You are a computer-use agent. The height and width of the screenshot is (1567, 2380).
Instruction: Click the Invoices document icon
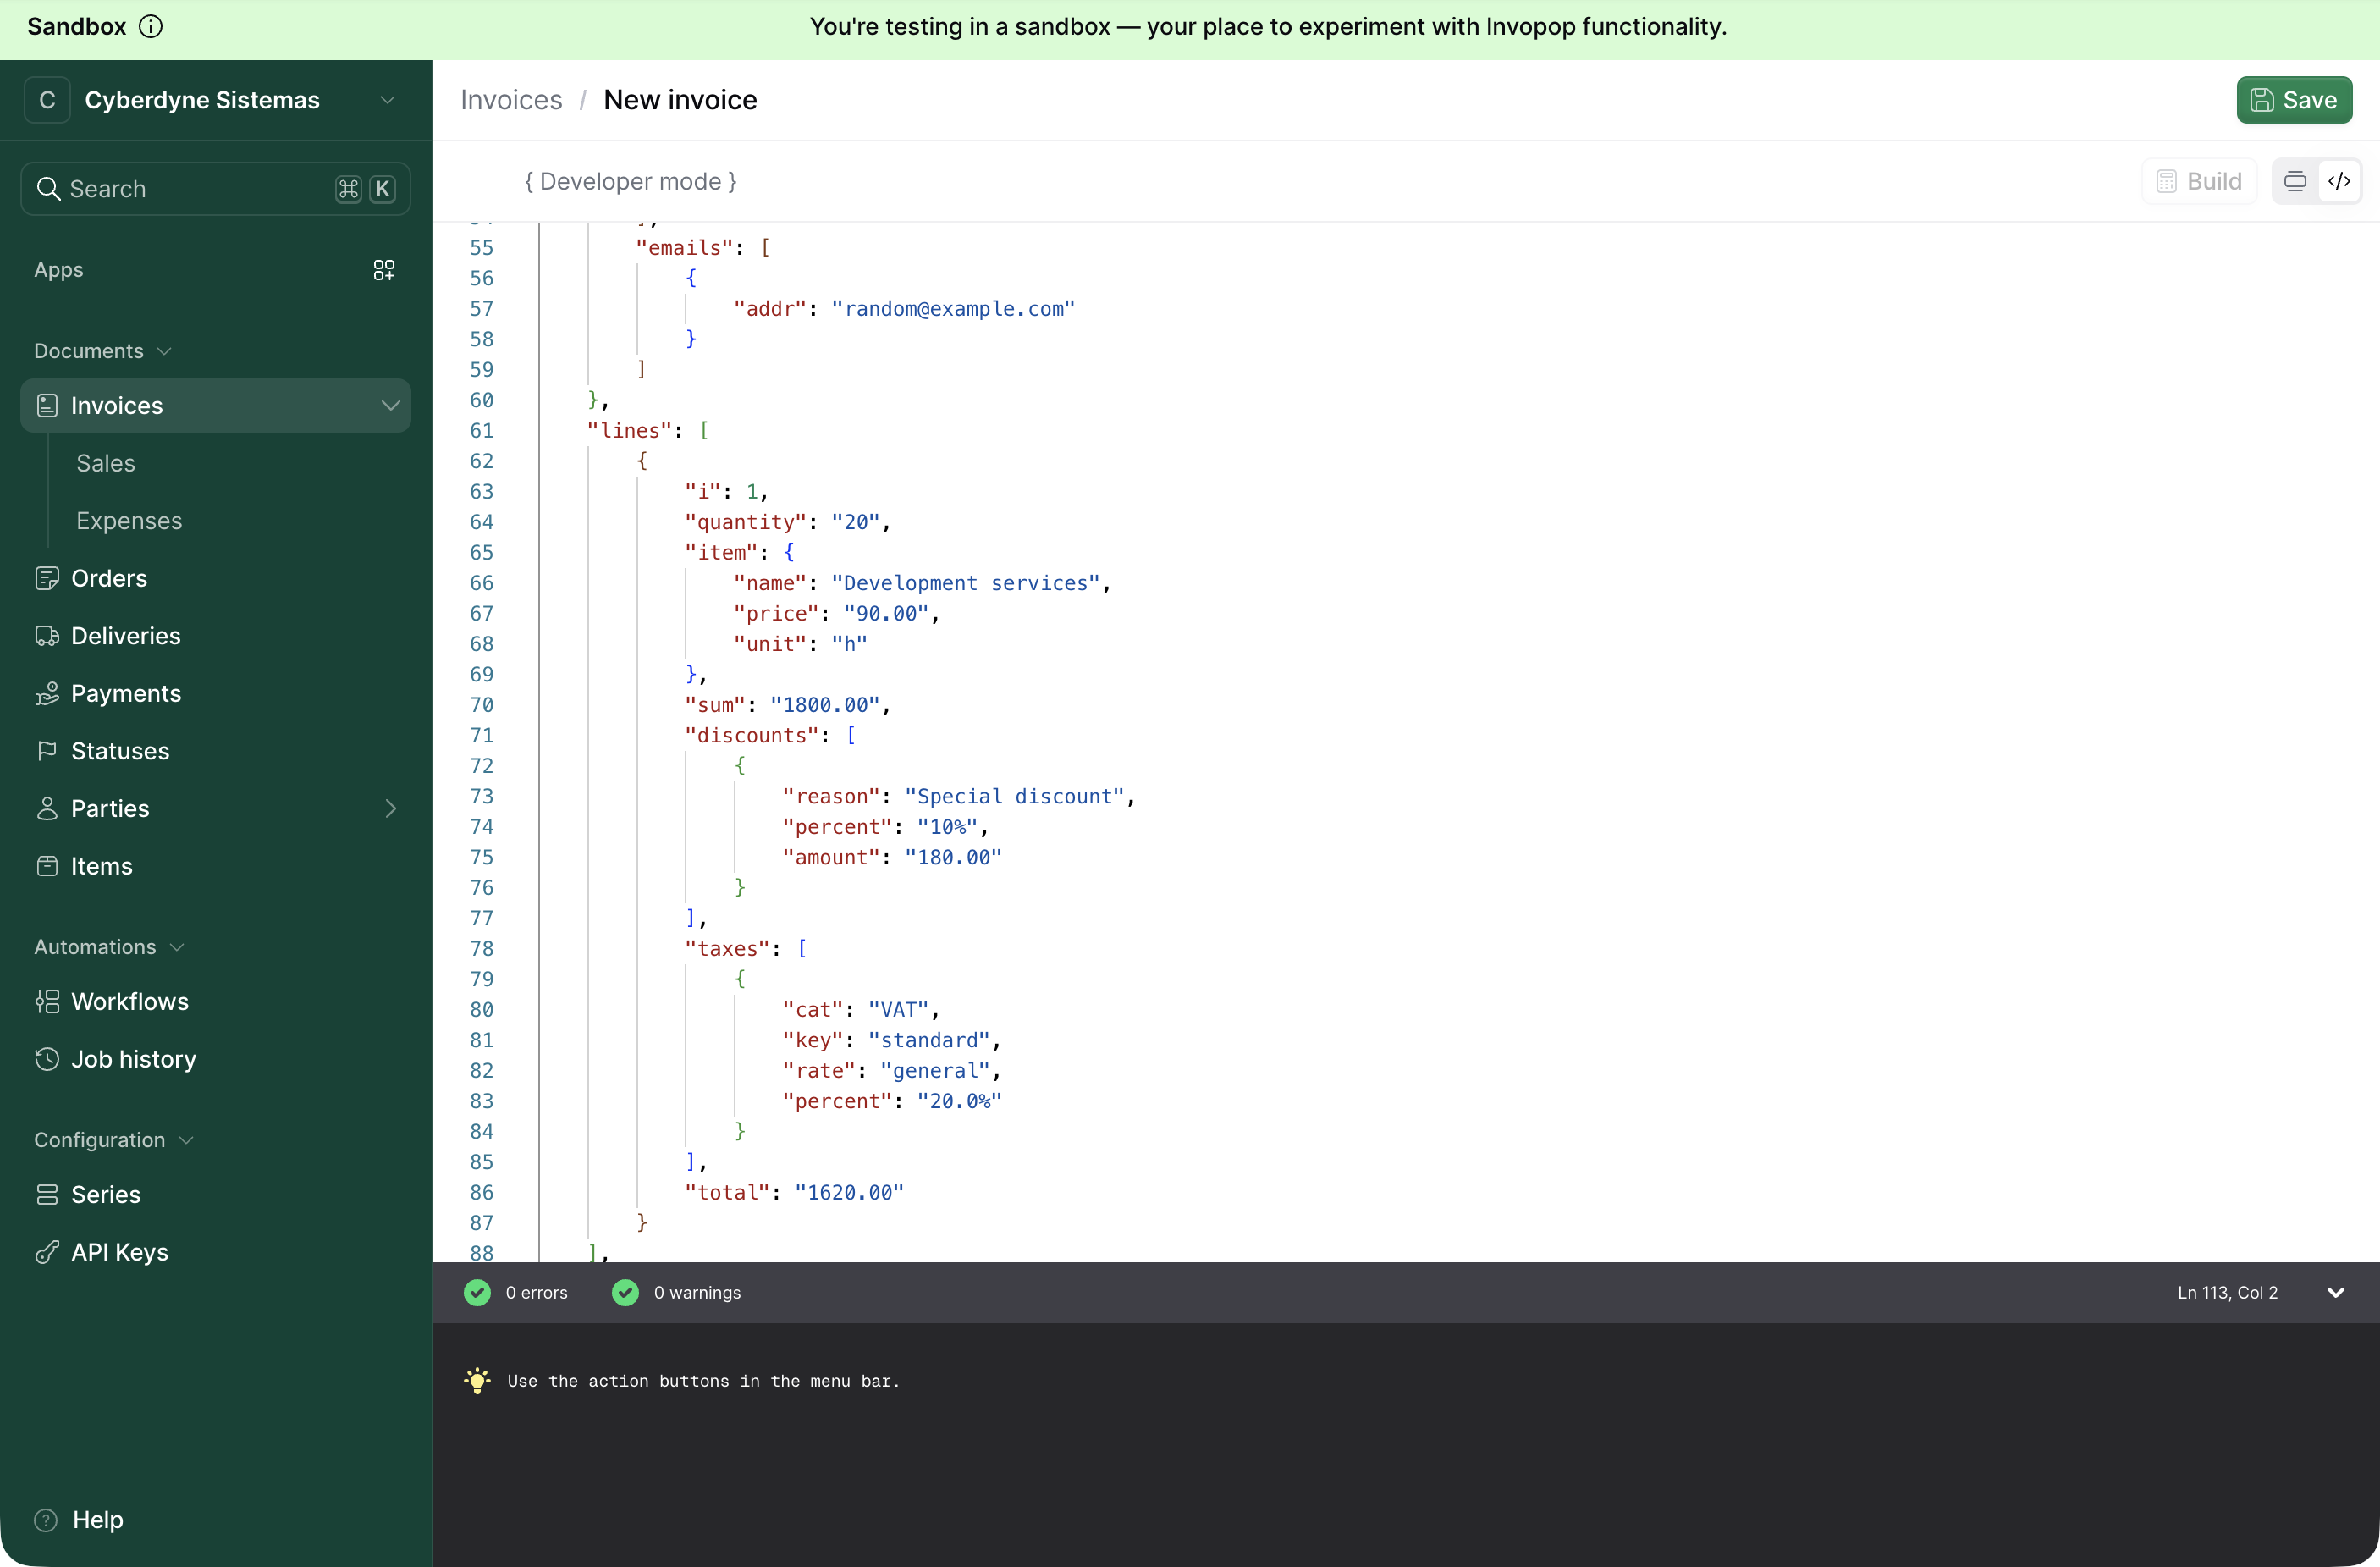[x=47, y=406]
